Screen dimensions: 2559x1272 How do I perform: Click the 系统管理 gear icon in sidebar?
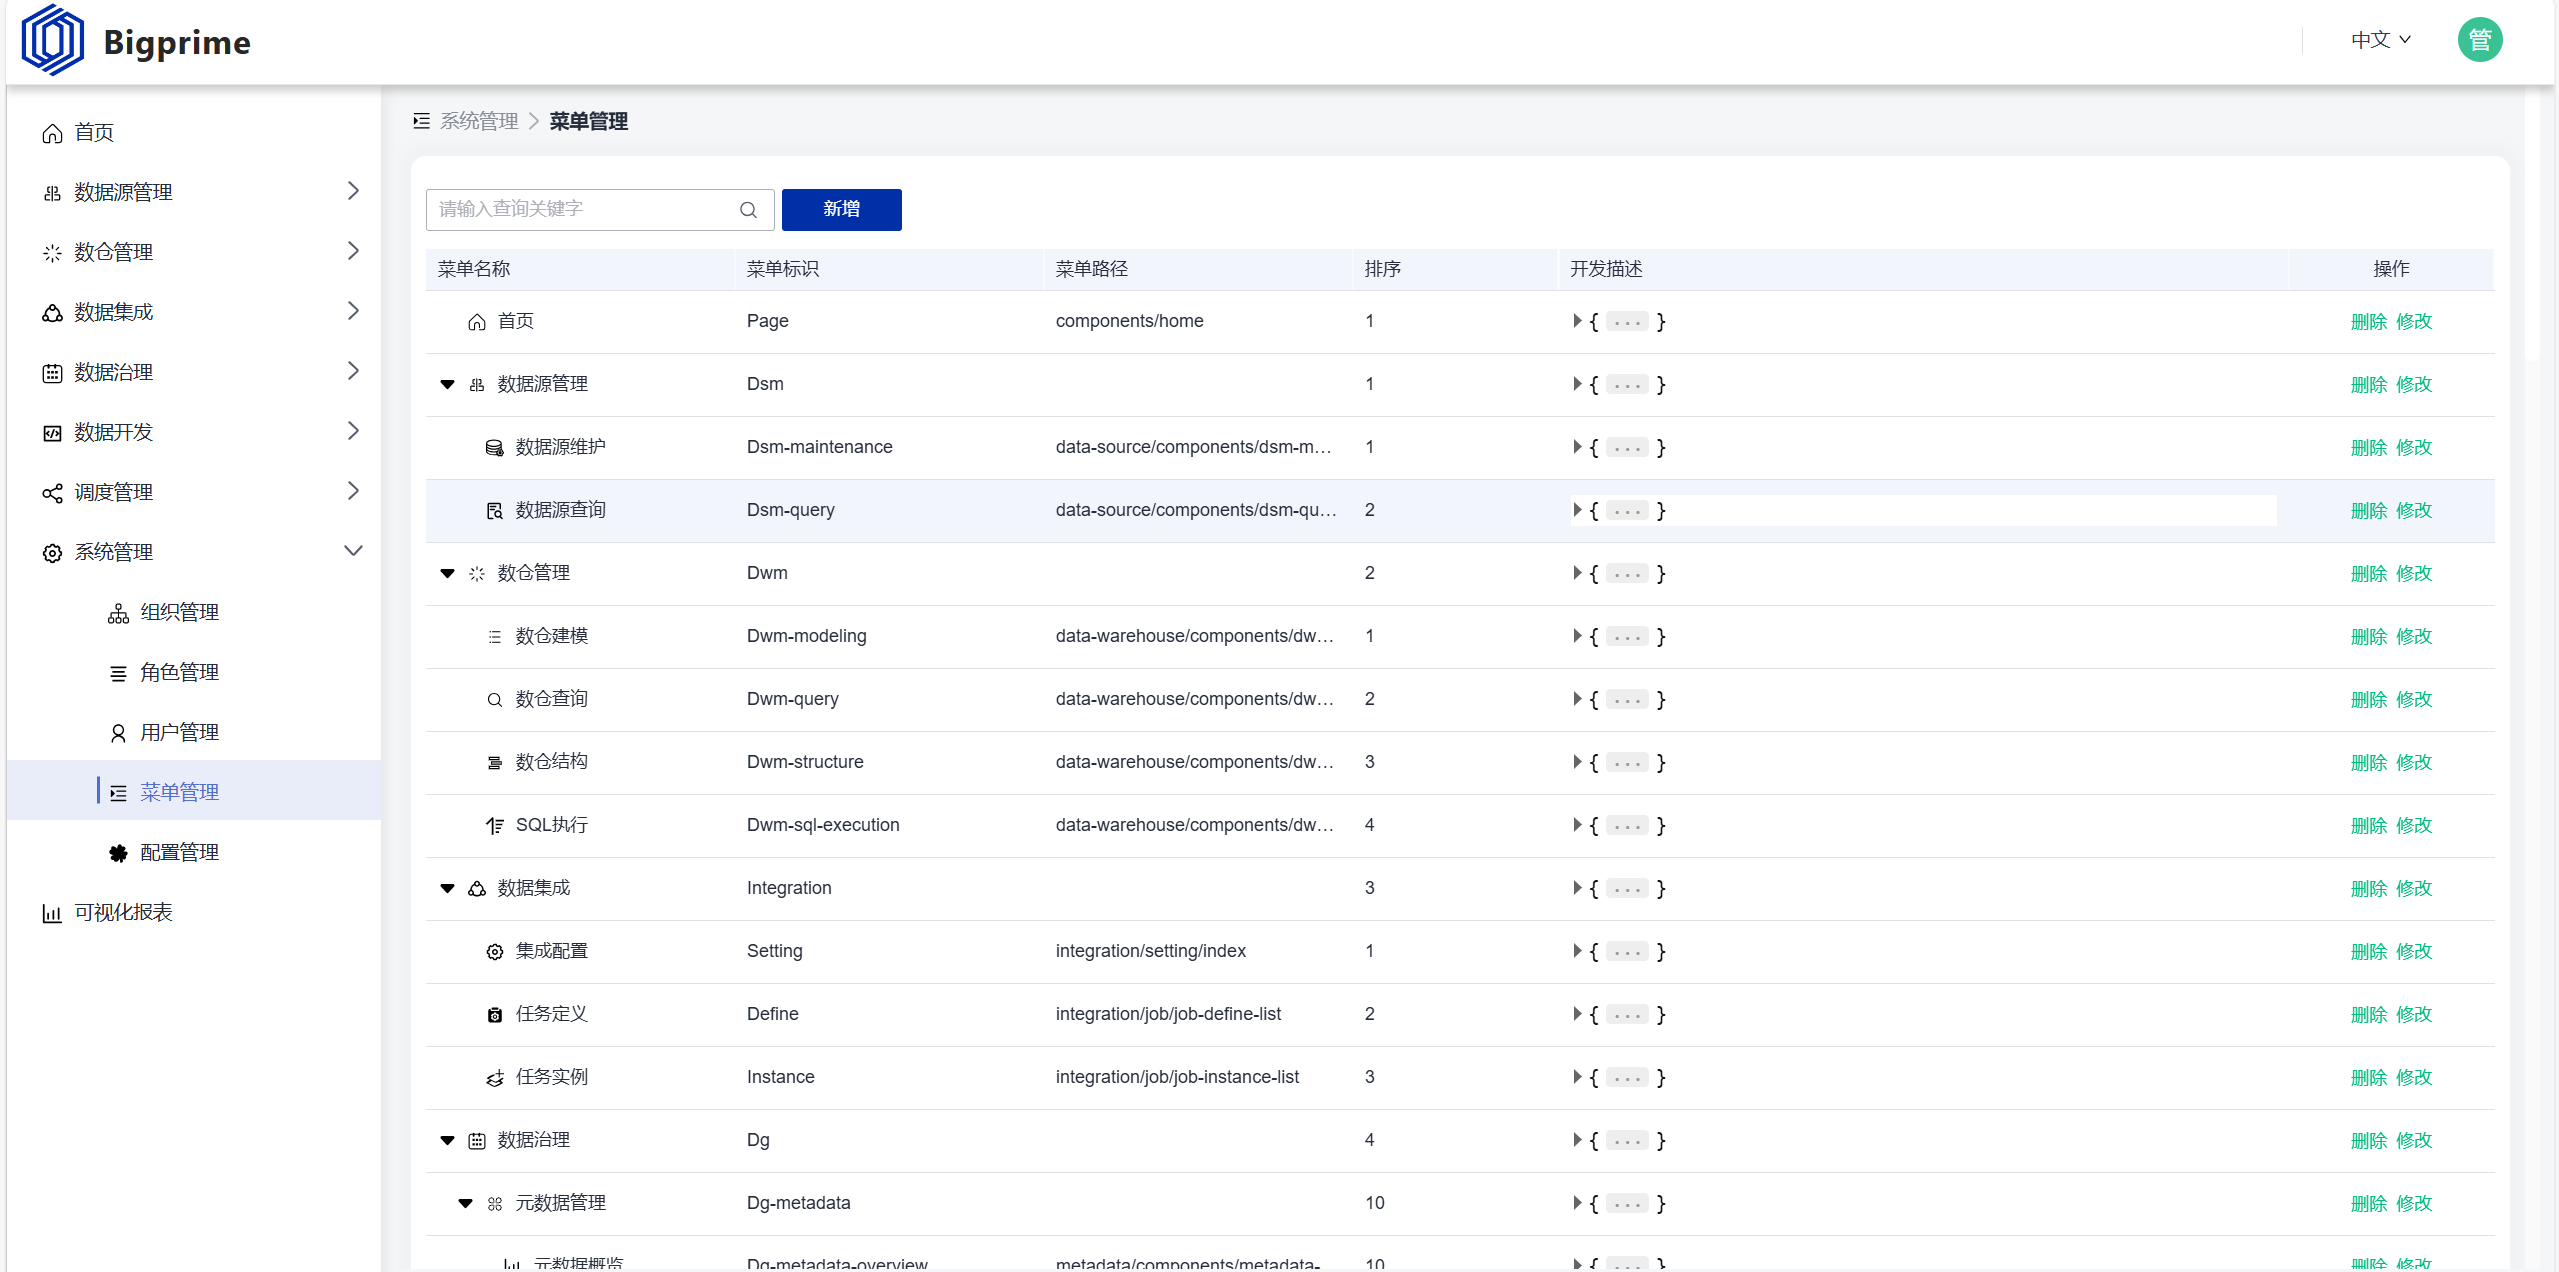[x=52, y=553]
